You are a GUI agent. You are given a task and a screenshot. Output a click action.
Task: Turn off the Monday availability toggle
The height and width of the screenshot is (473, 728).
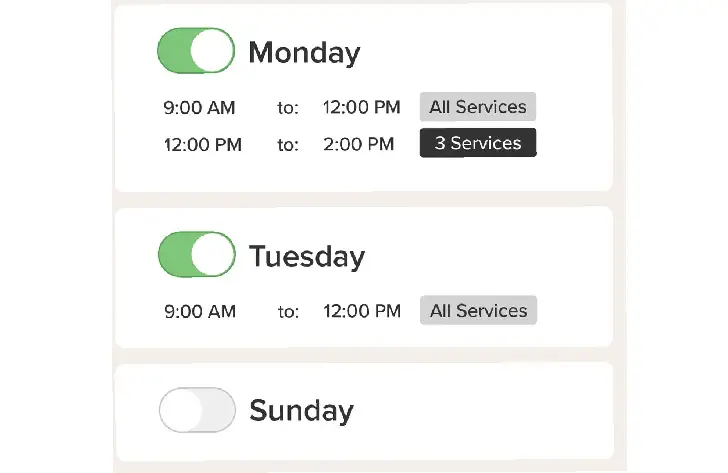point(196,51)
